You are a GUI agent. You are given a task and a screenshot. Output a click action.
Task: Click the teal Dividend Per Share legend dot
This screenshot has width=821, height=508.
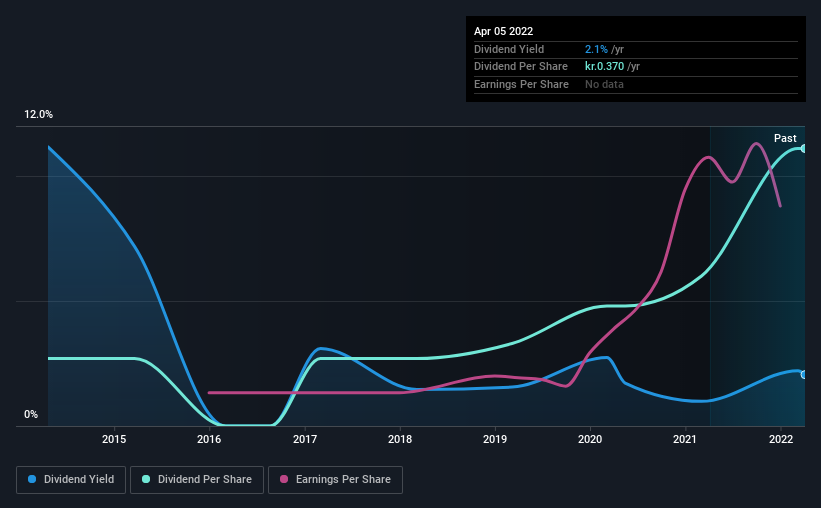pos(146,479)
